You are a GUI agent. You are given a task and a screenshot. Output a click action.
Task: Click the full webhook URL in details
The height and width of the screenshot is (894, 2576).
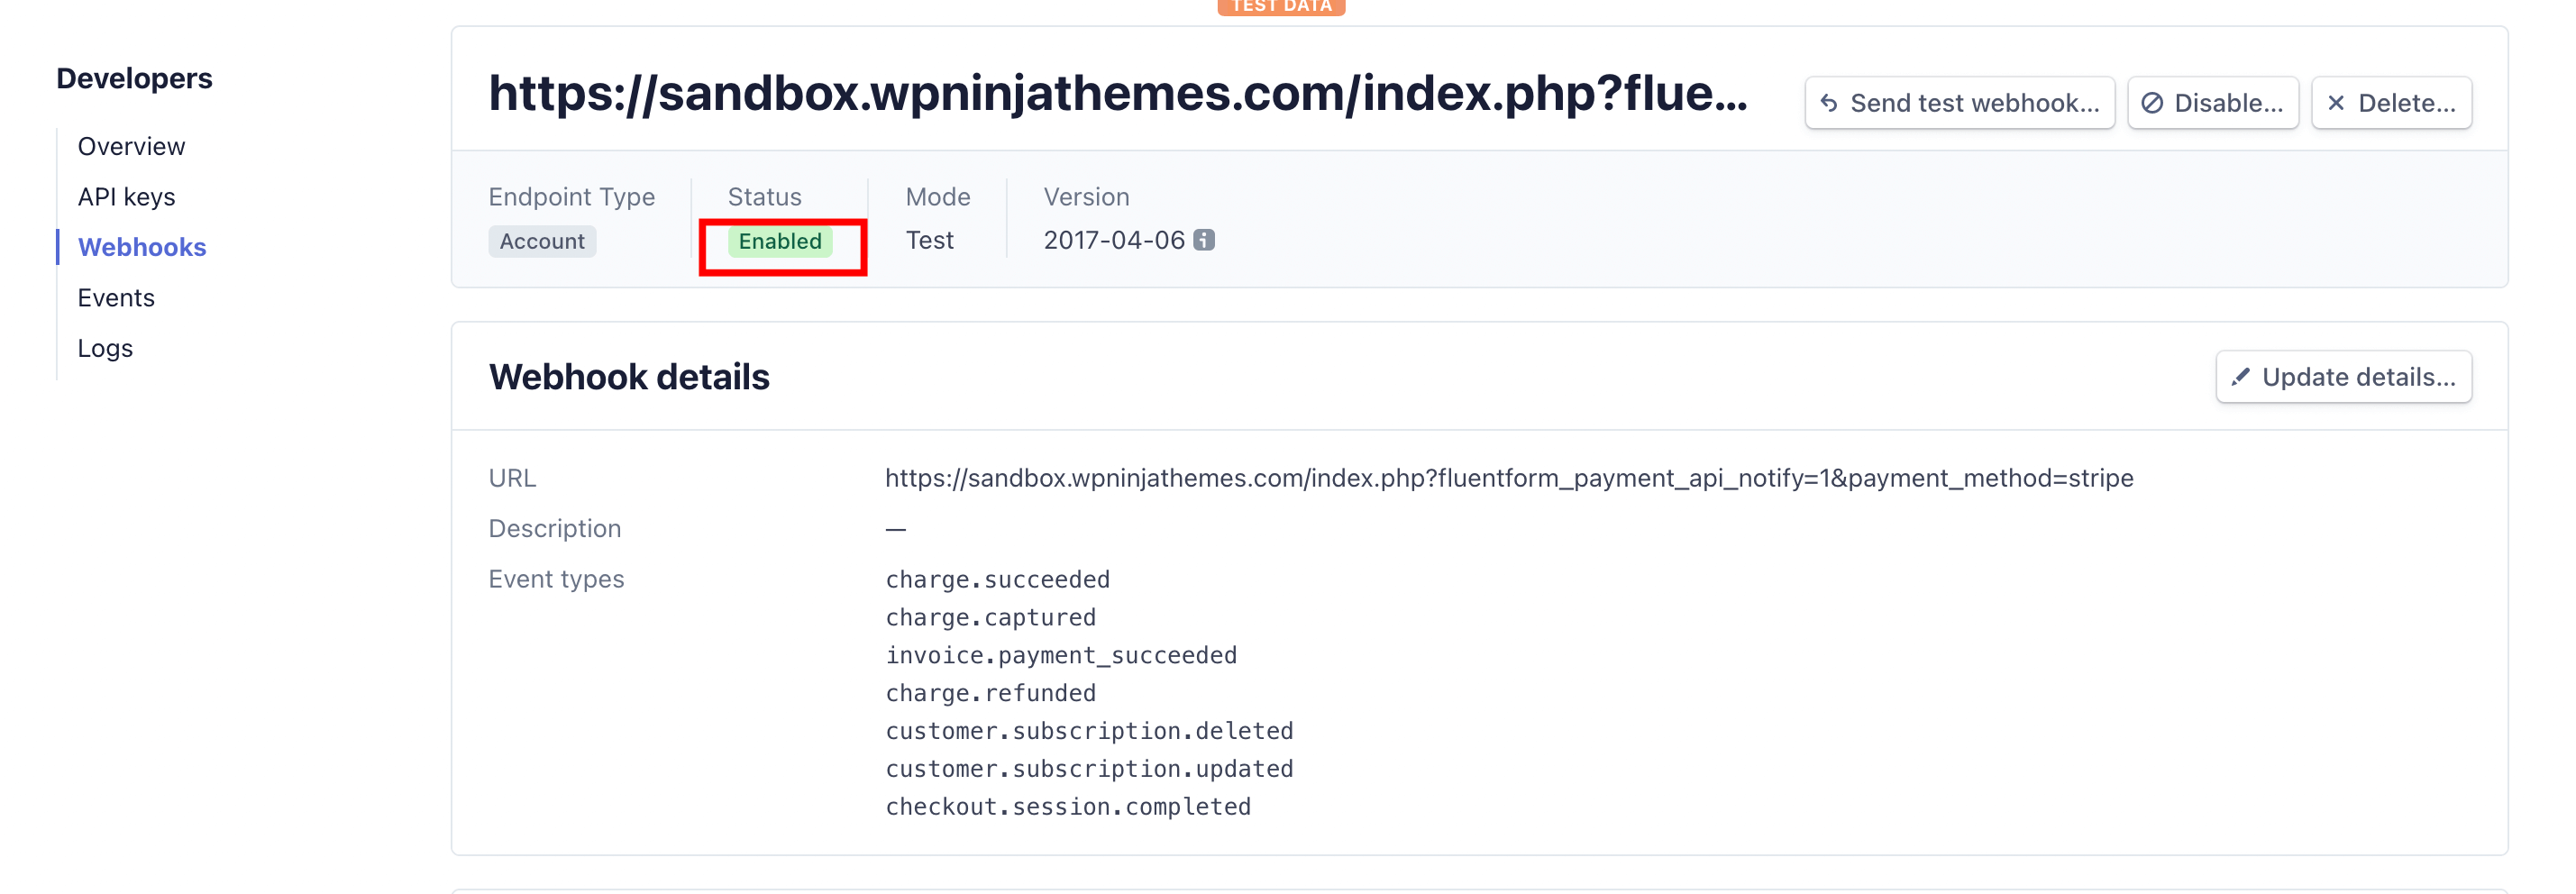click(x=1508, y=478)
